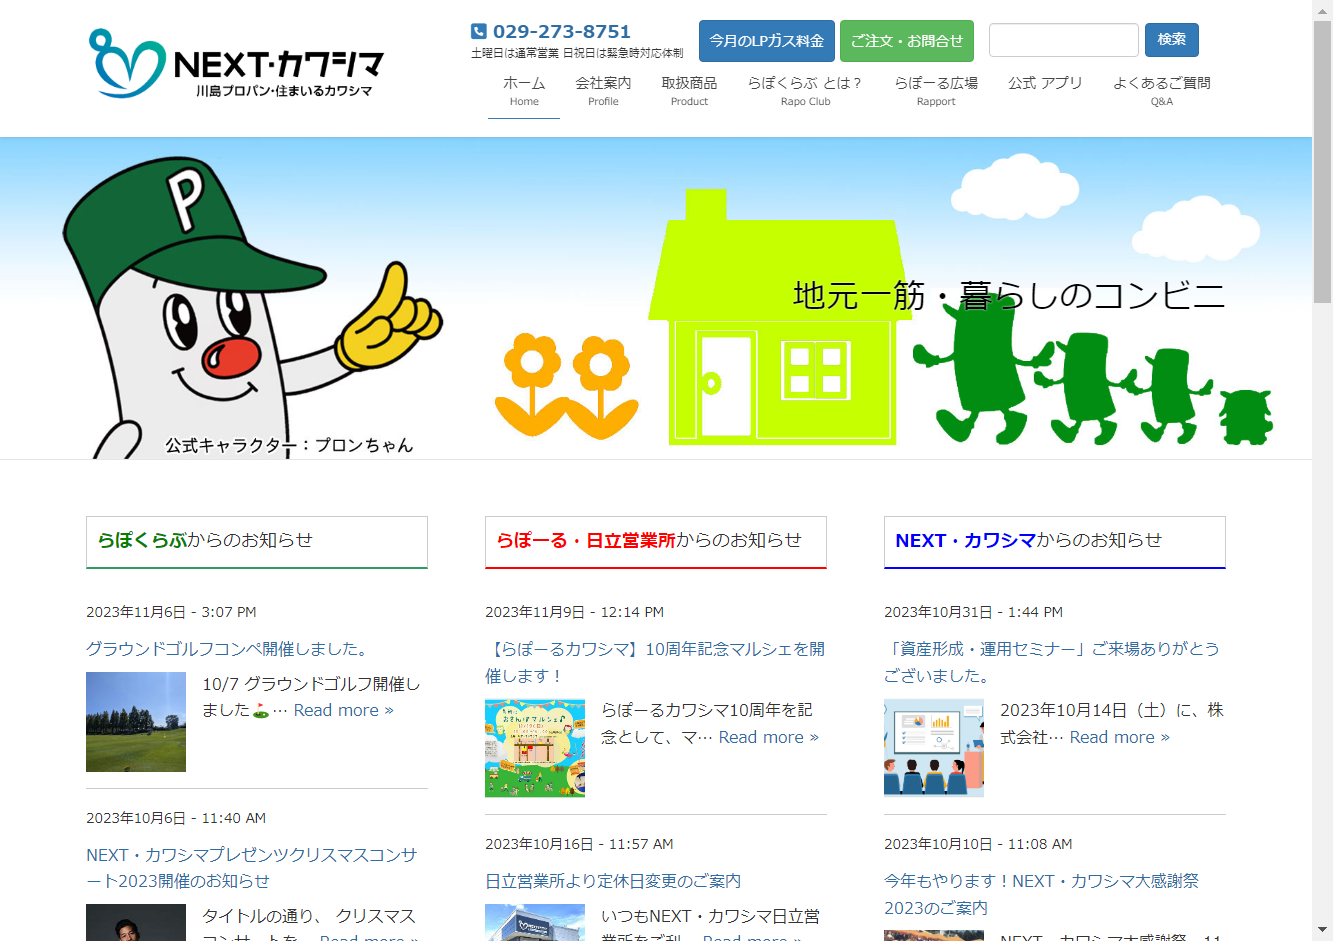Click the vertical scrollbar thumb

[1322, 160]
